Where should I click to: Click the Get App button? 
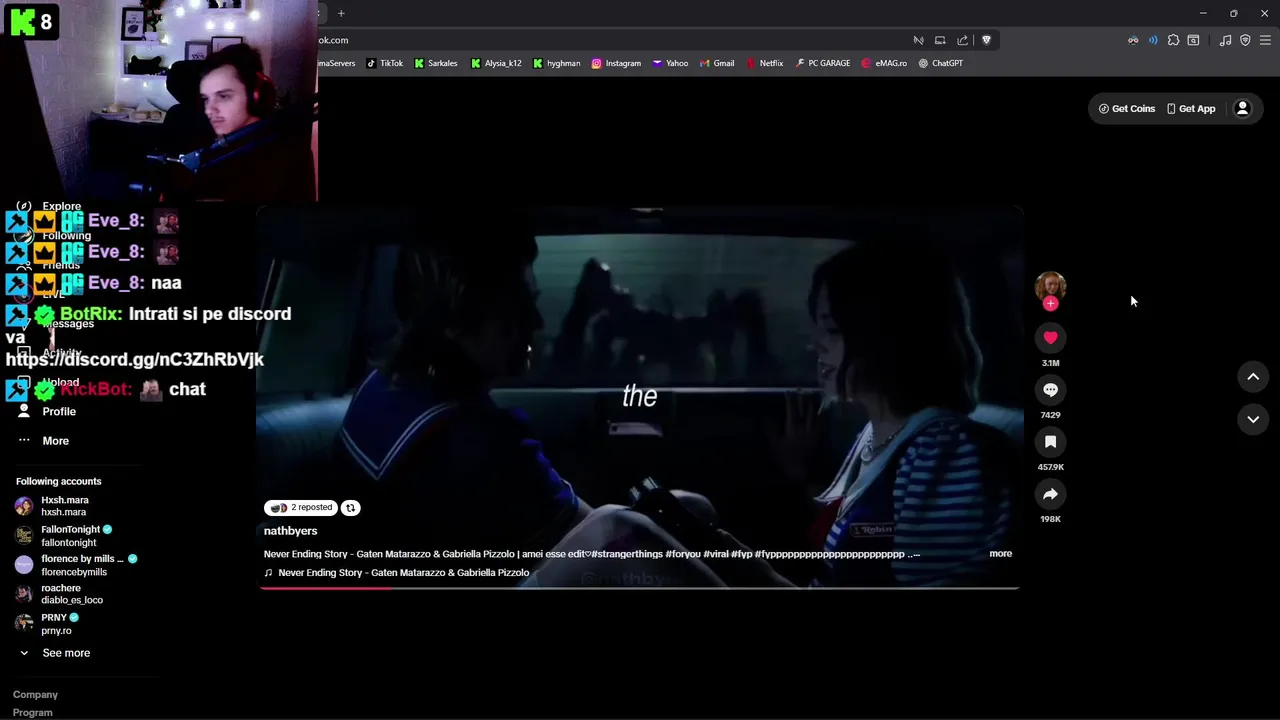click(1191, 109)
